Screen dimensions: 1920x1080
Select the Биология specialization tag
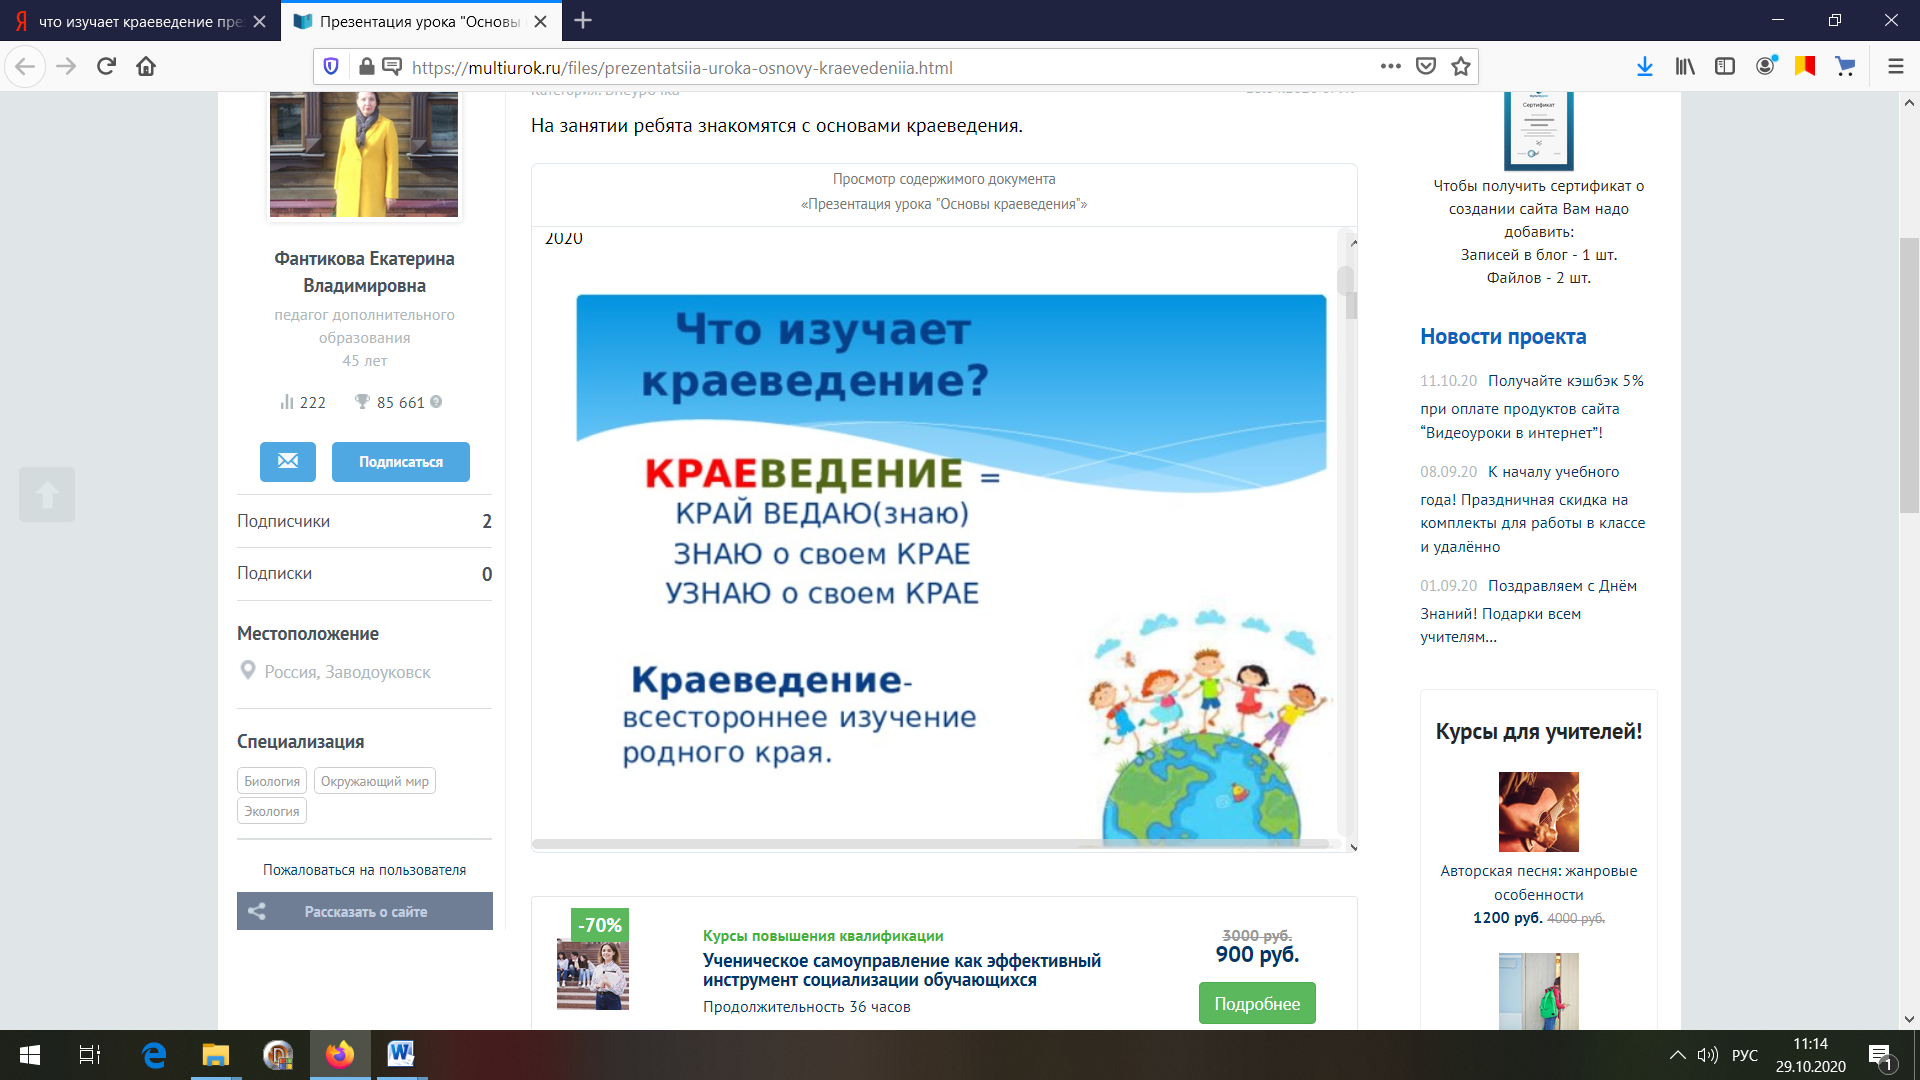click(272, 781)
